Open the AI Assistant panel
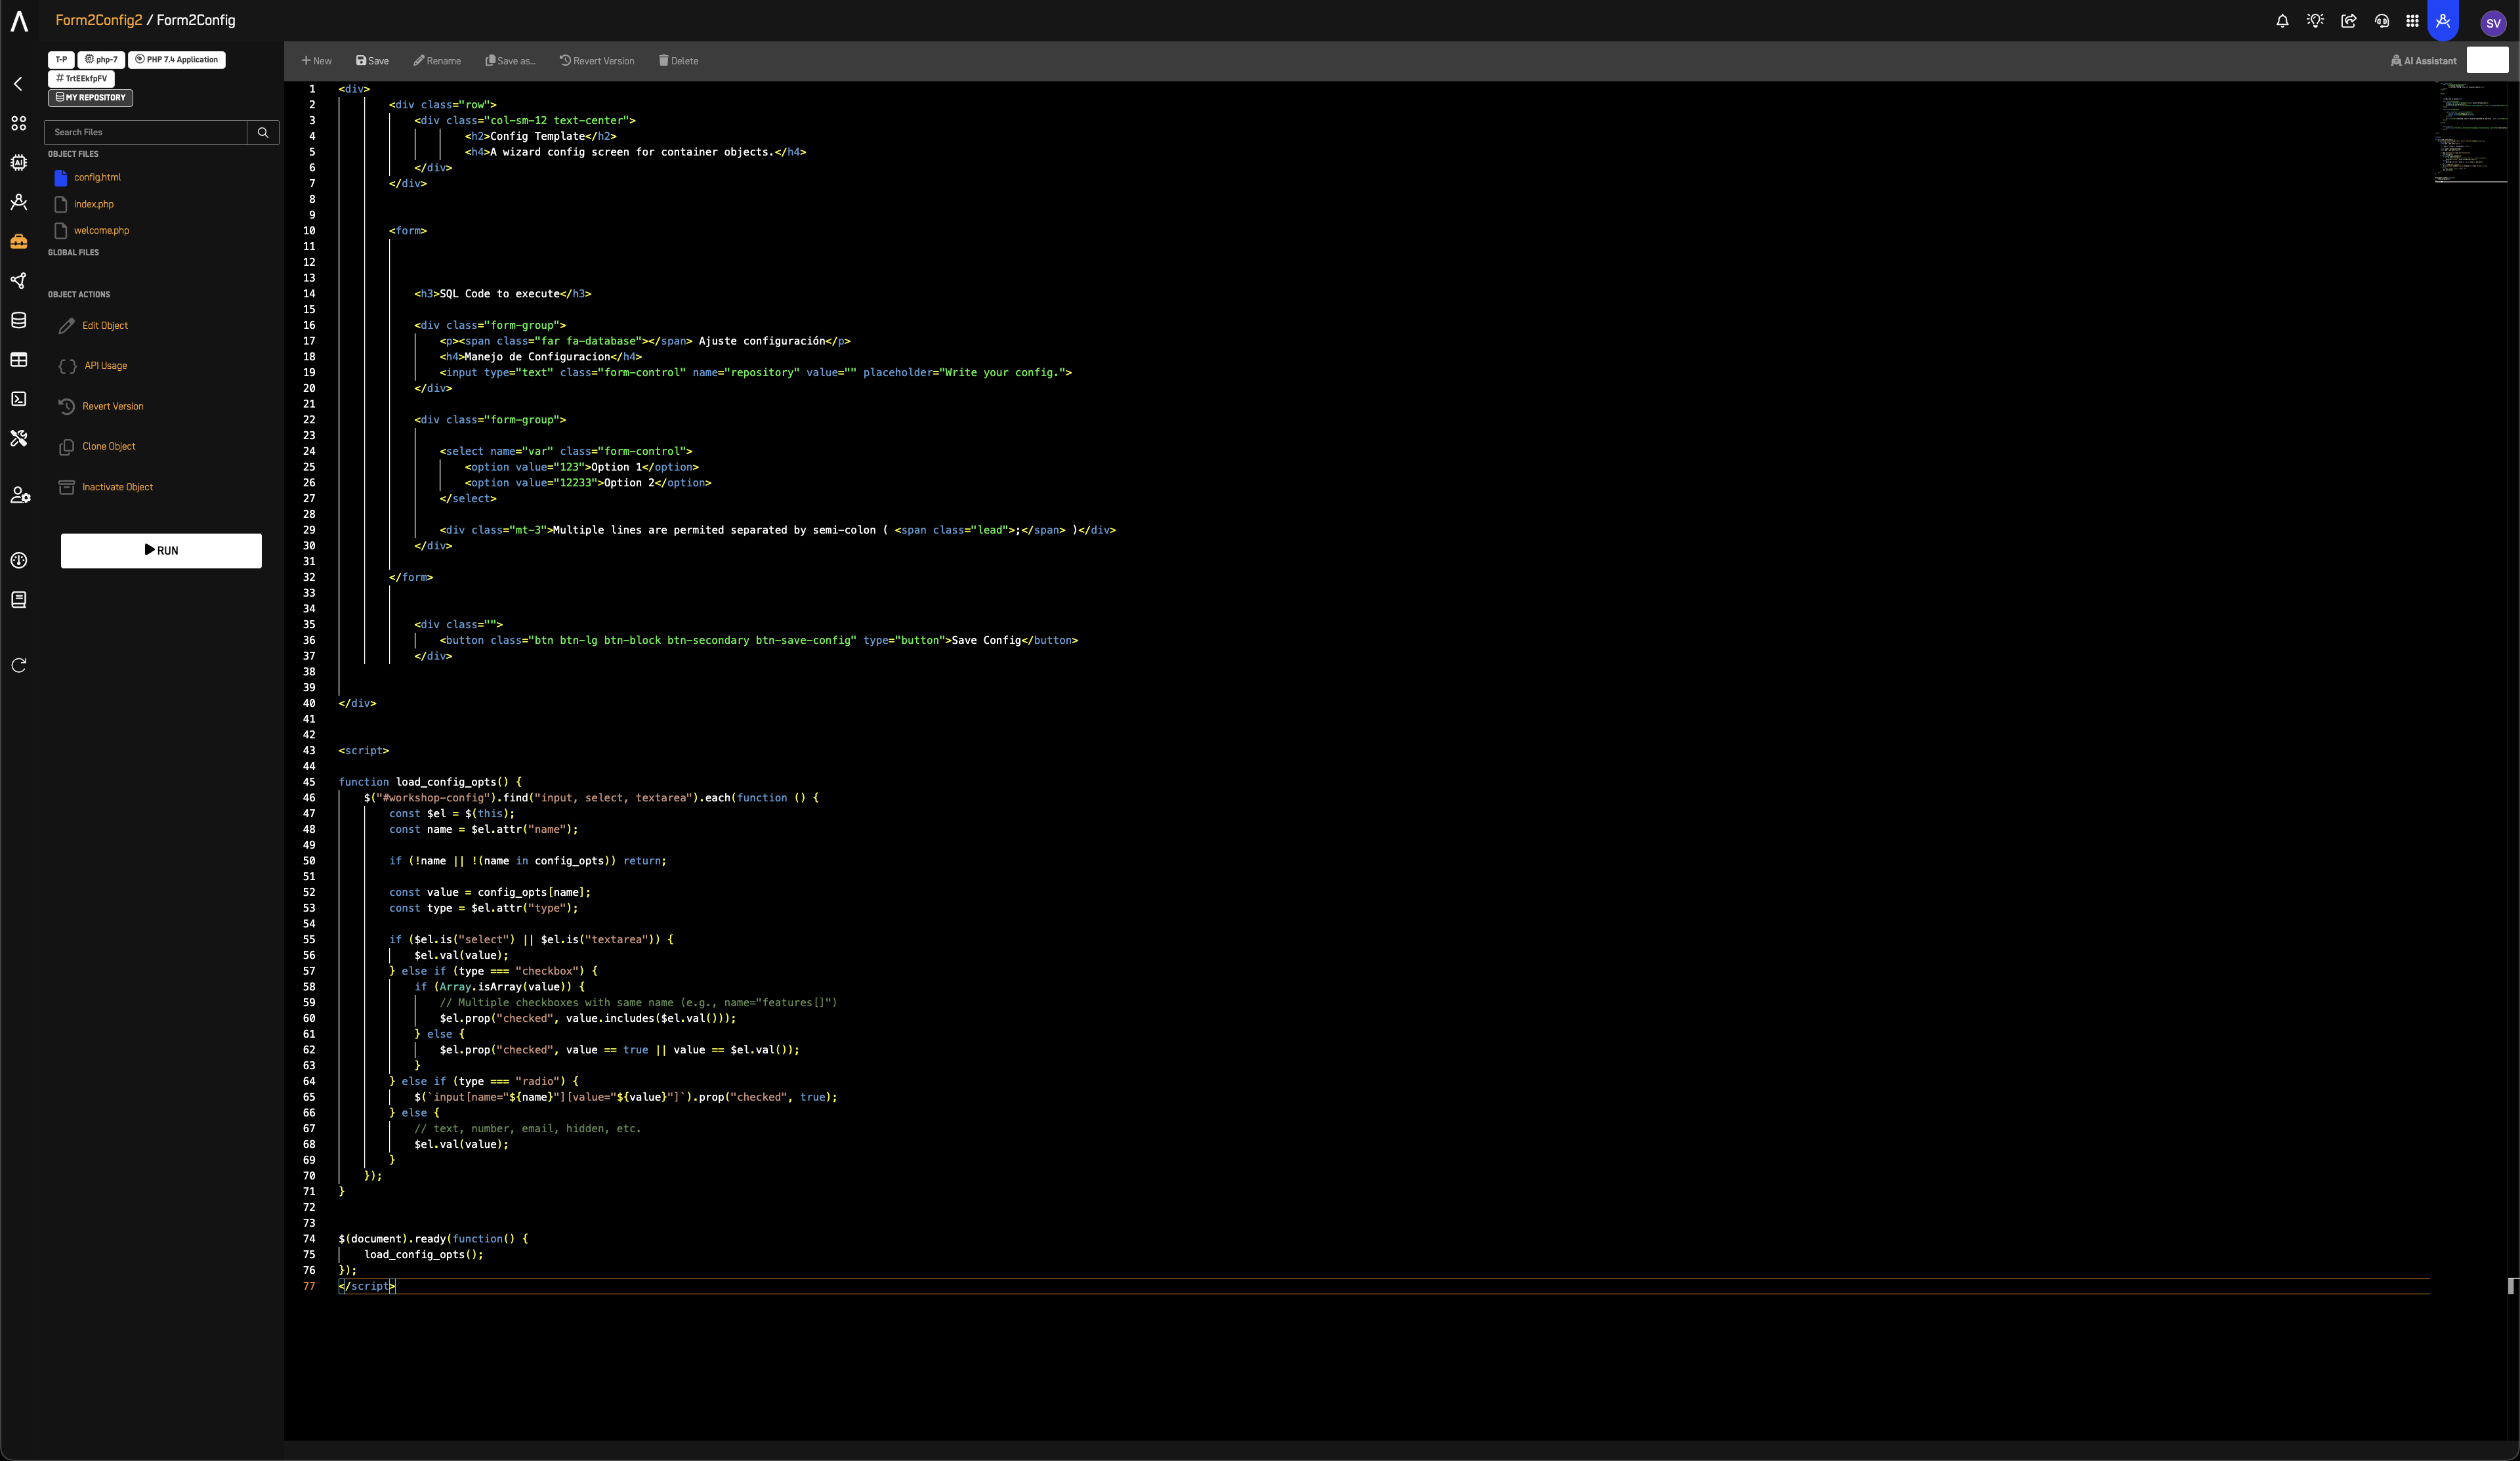 pyautogui.click(x=2423, y=61)
